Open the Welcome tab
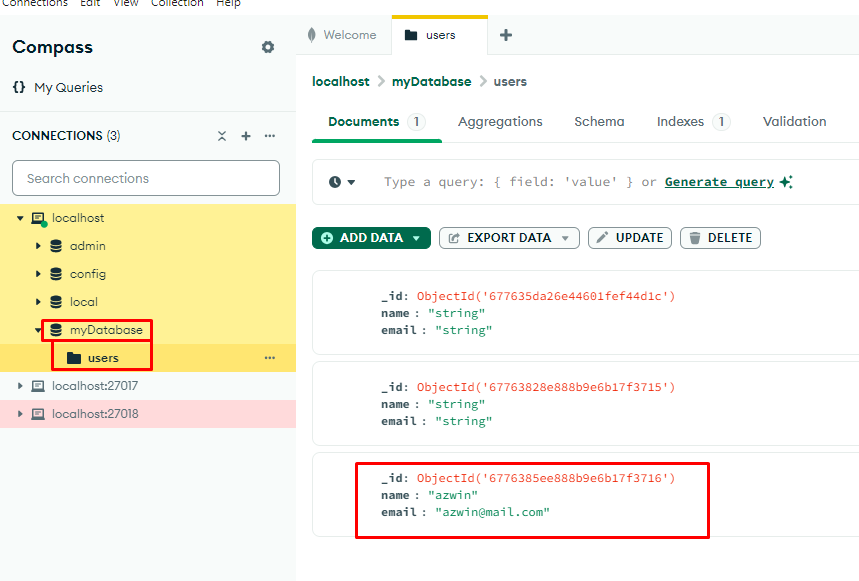The height and width of the screenshot is (581, 859). click(342, 35)
